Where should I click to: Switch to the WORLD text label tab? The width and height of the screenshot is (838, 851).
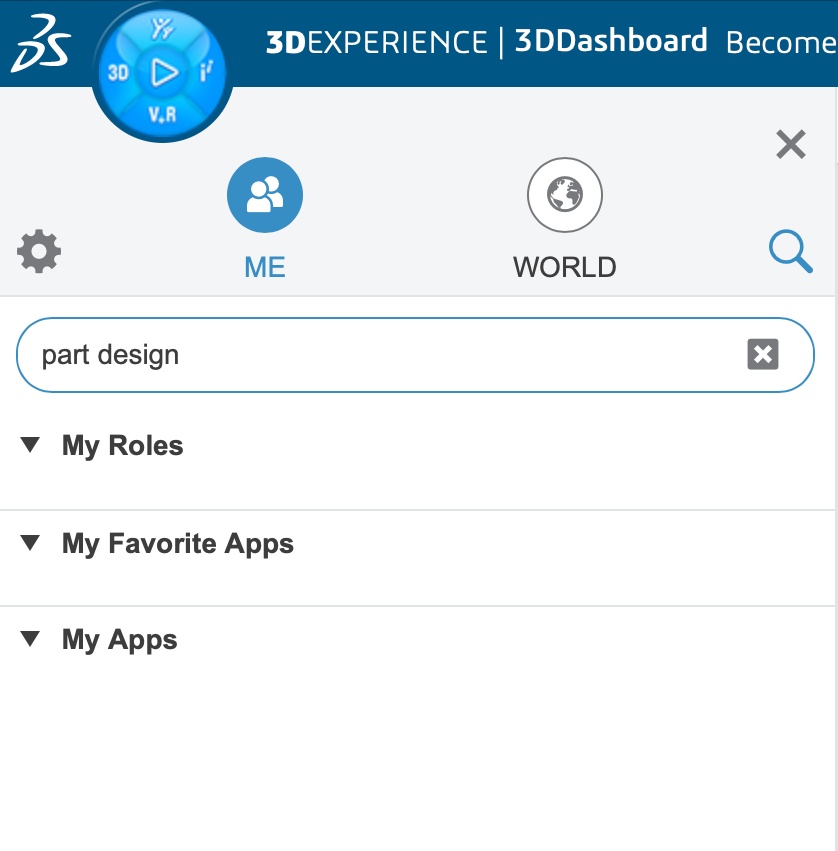[564, 267]
